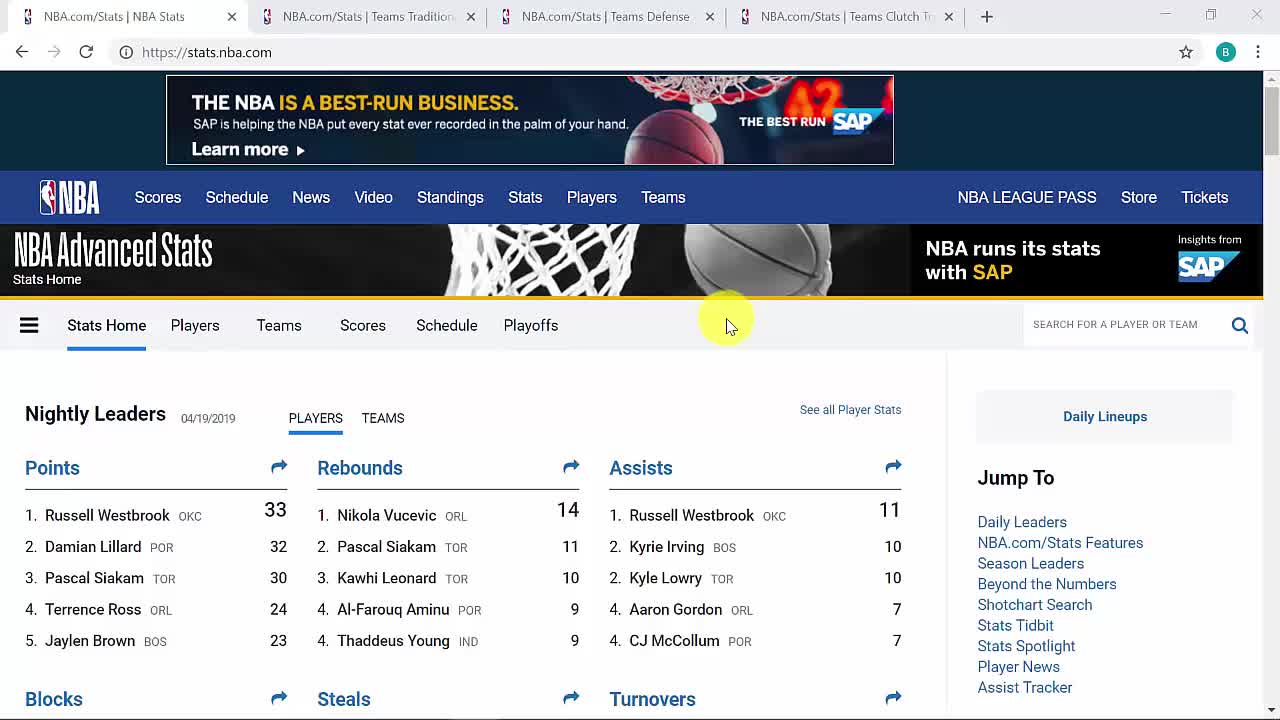The image size is (1280, 720).
Task: Switch to Teams Defense browser tab
Action: pyautogui.click(x=605, y=16)
